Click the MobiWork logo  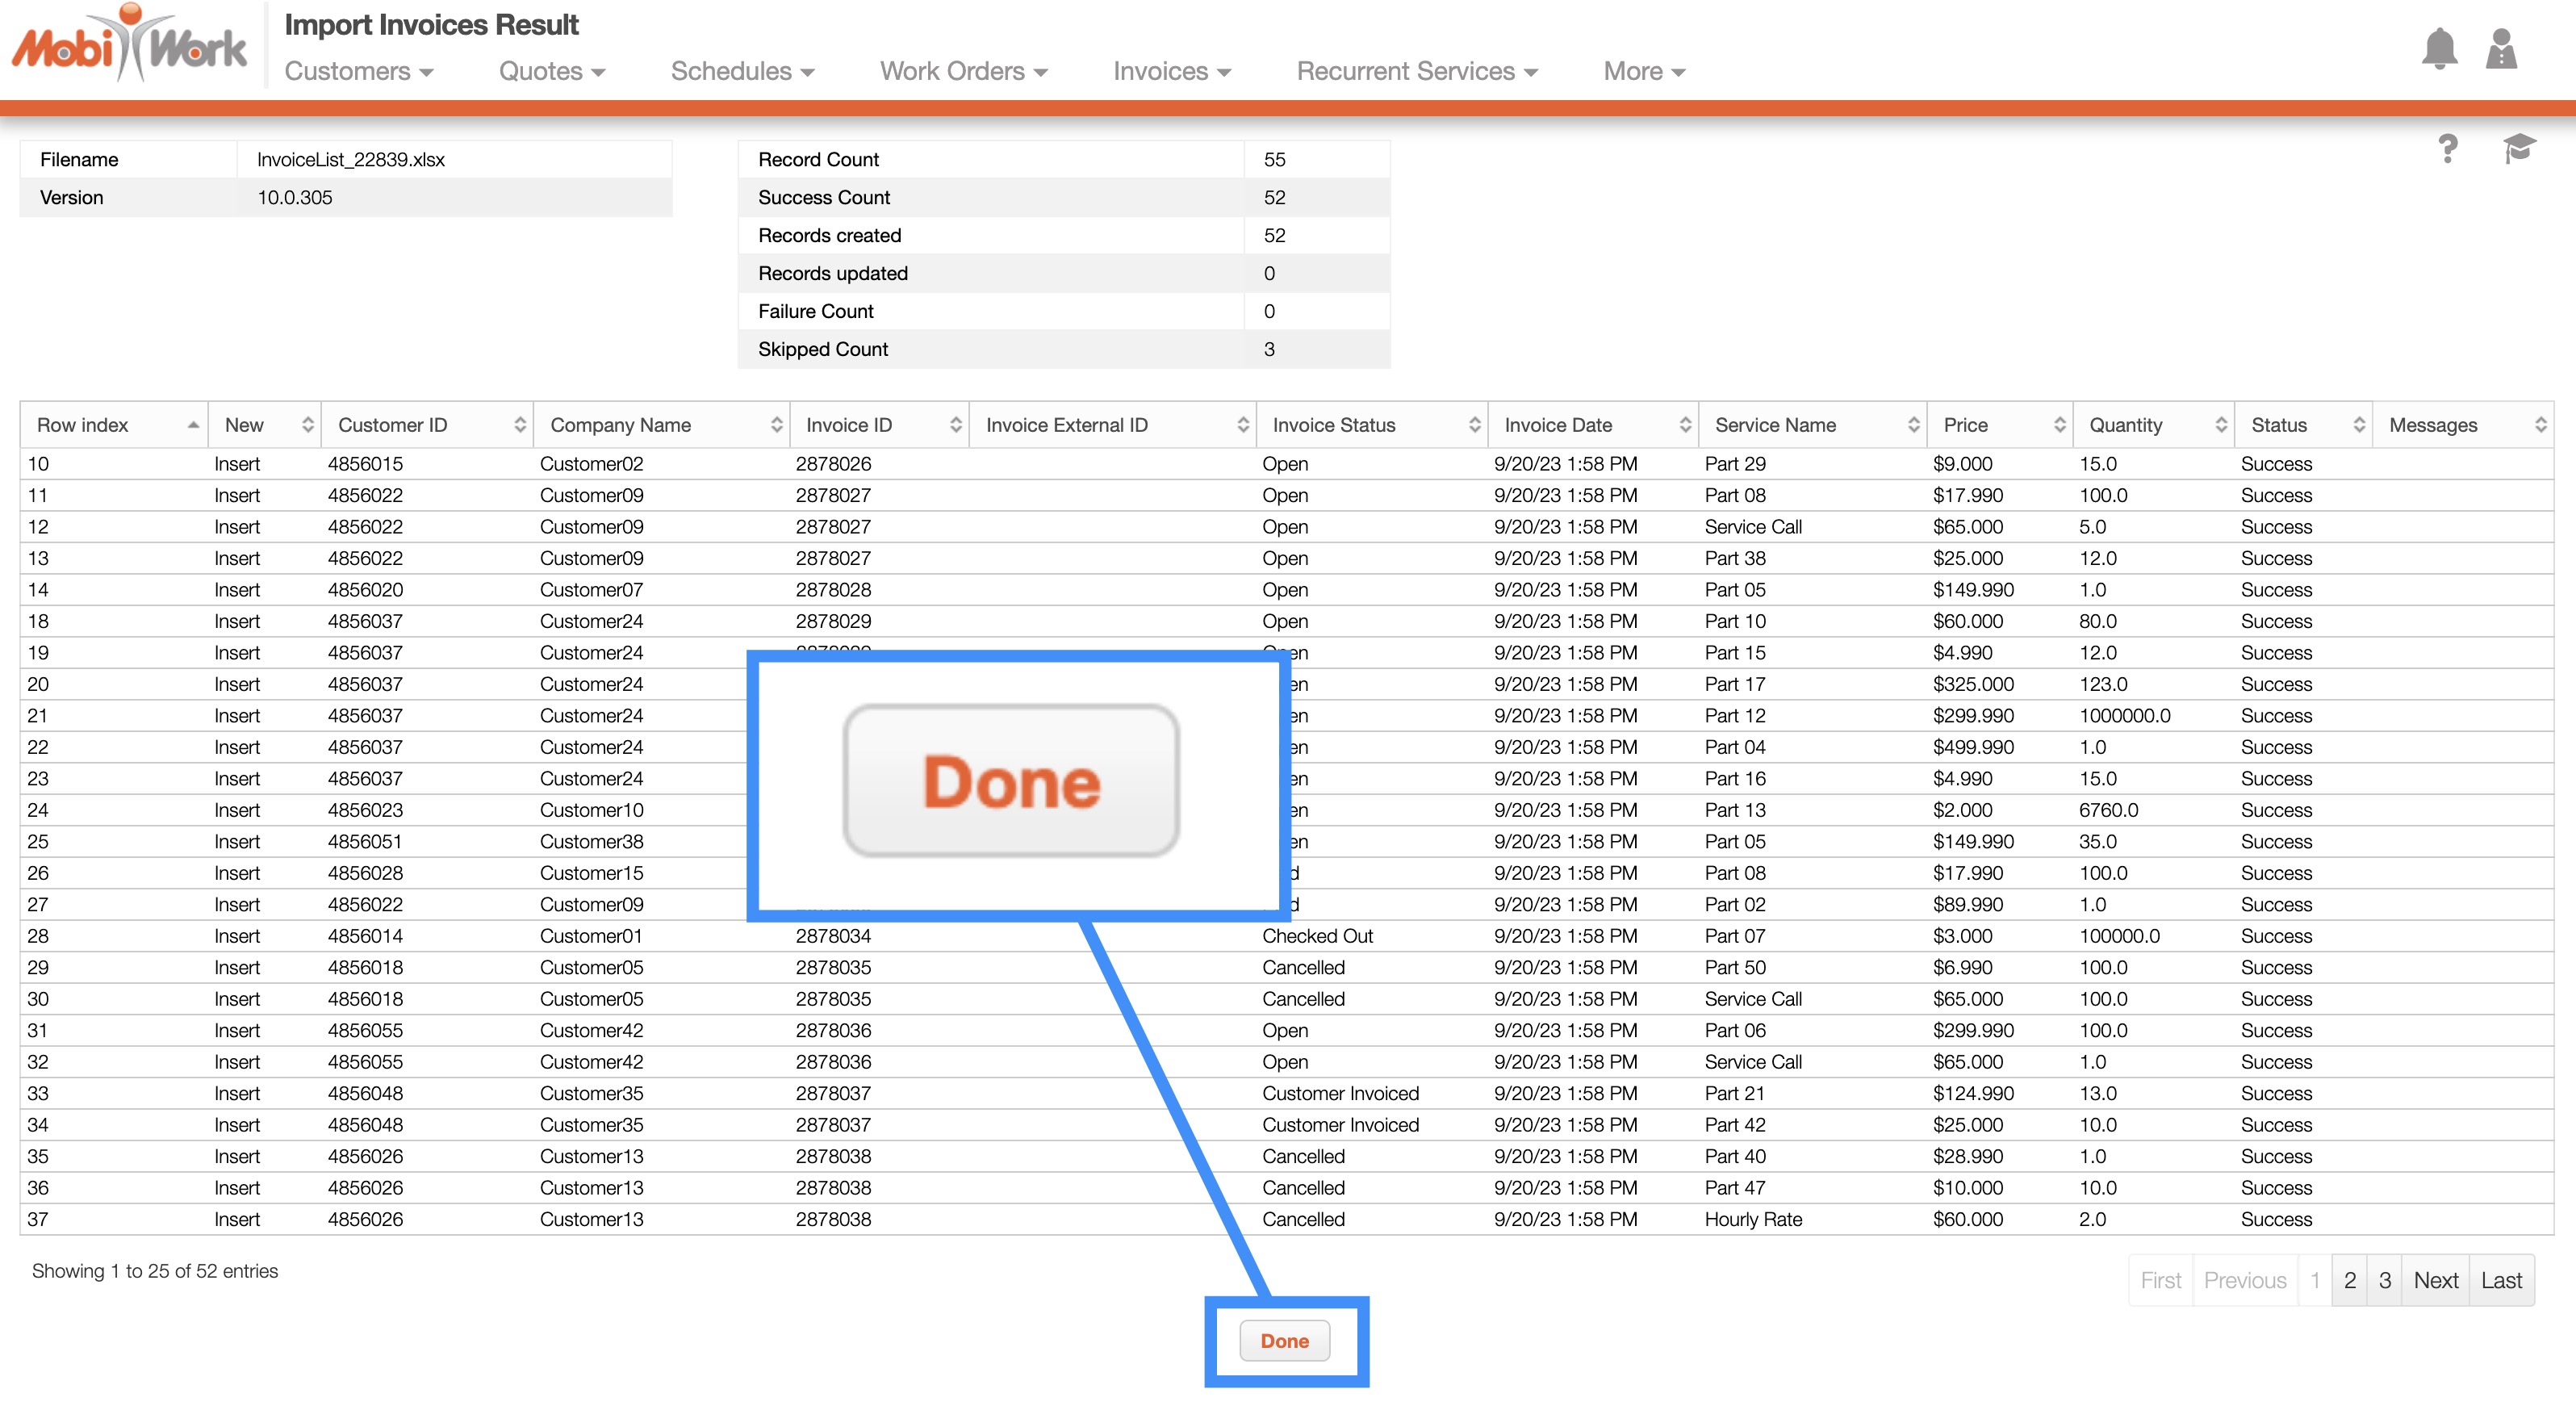[x=130, y=46]
